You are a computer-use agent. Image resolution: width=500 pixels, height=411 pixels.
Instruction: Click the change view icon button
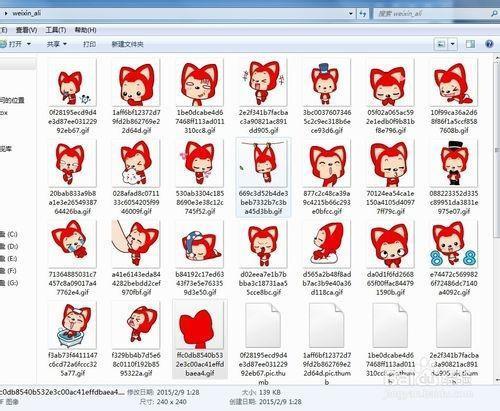tap(441, 44)
